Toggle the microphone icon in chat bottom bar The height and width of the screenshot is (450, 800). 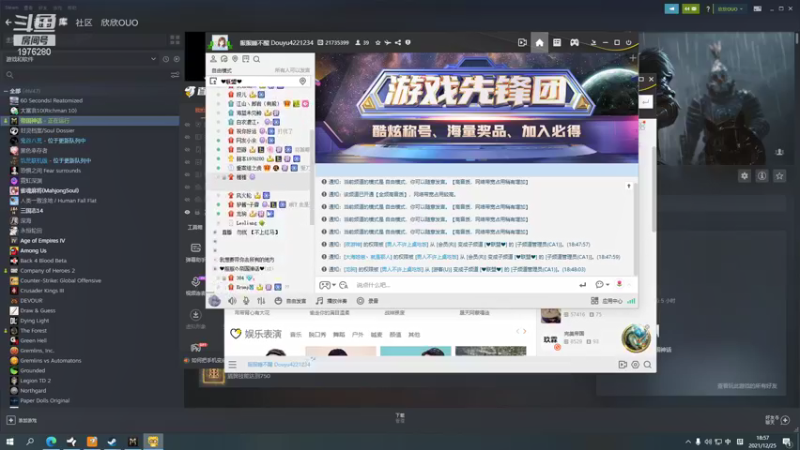246,301
